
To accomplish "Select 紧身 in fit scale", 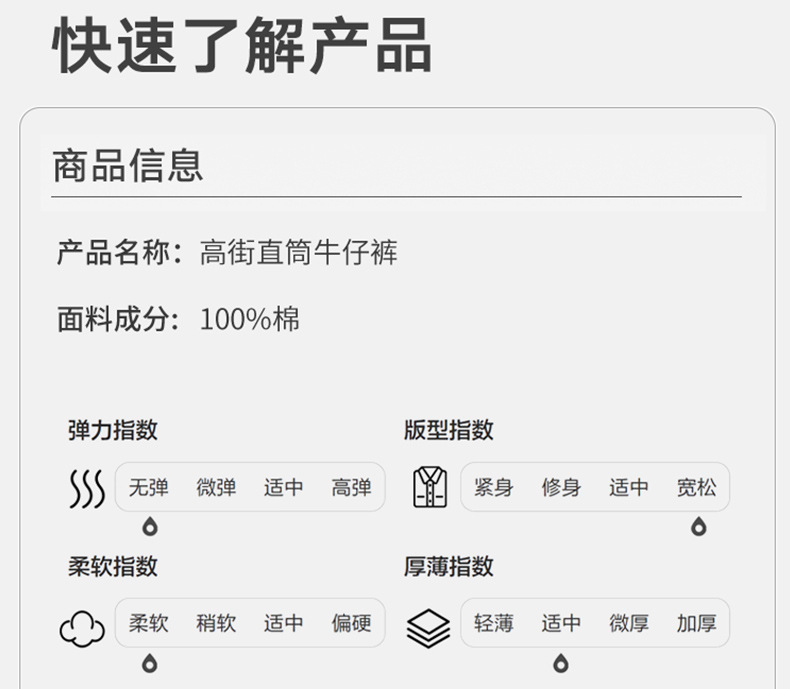I will [494, 488].
